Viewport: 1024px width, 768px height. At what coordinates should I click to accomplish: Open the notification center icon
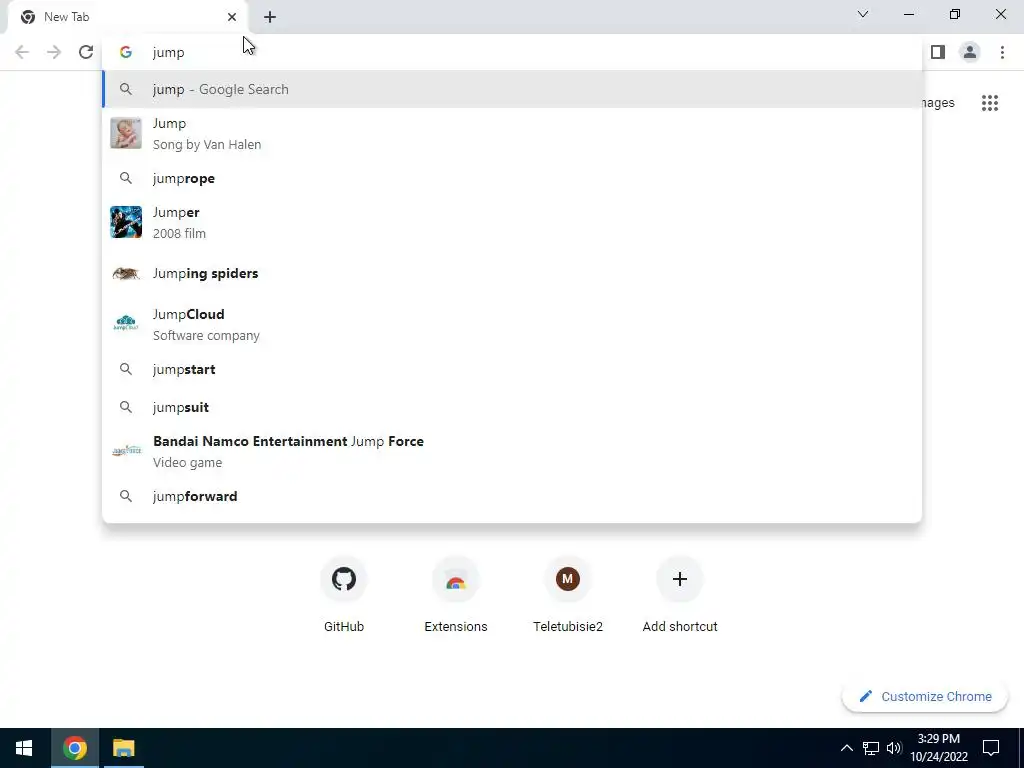point(991,748)
